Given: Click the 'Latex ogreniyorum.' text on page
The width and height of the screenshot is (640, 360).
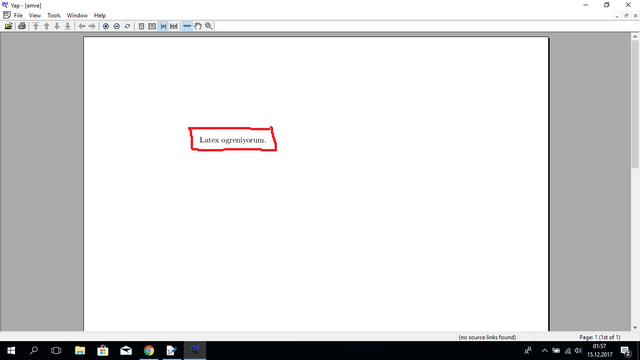Looking at the screenshot, I should point(233,140).
